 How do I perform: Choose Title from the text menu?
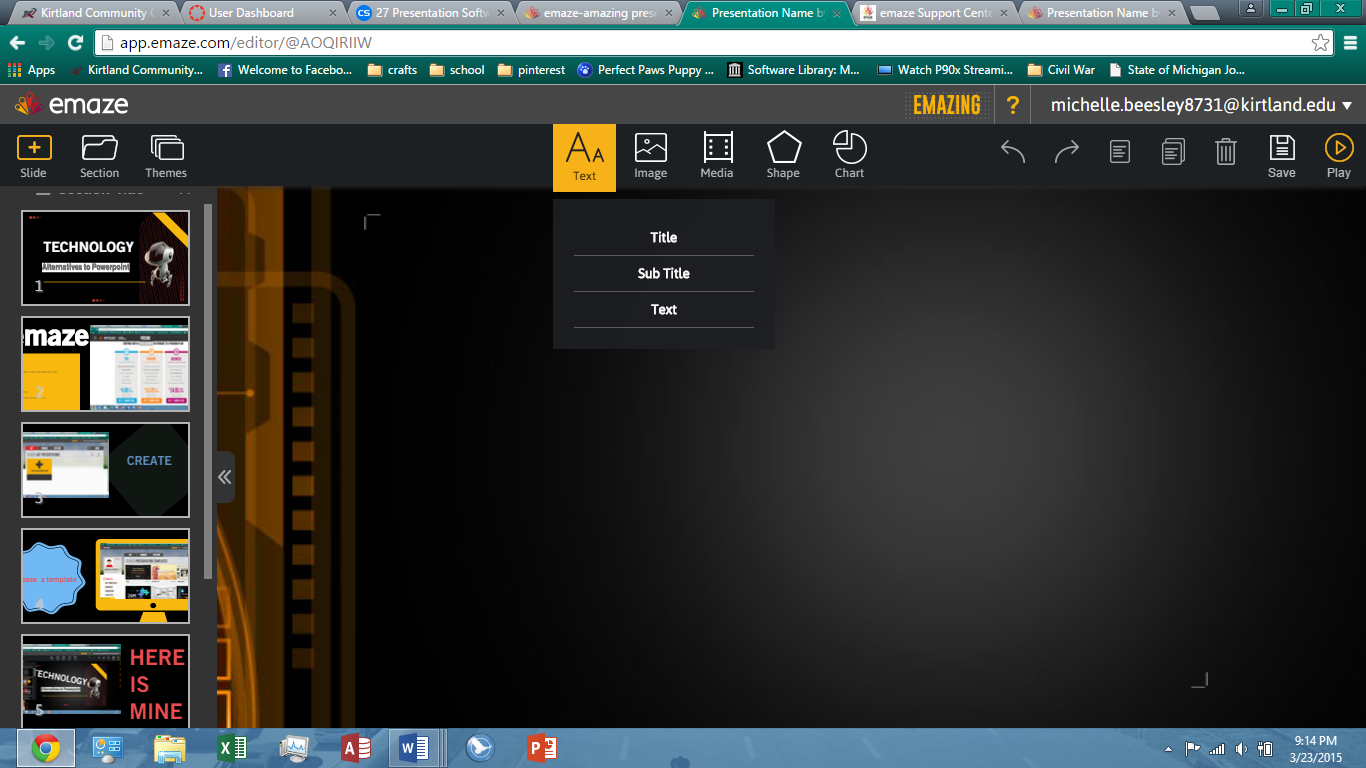tap(664, 237)
